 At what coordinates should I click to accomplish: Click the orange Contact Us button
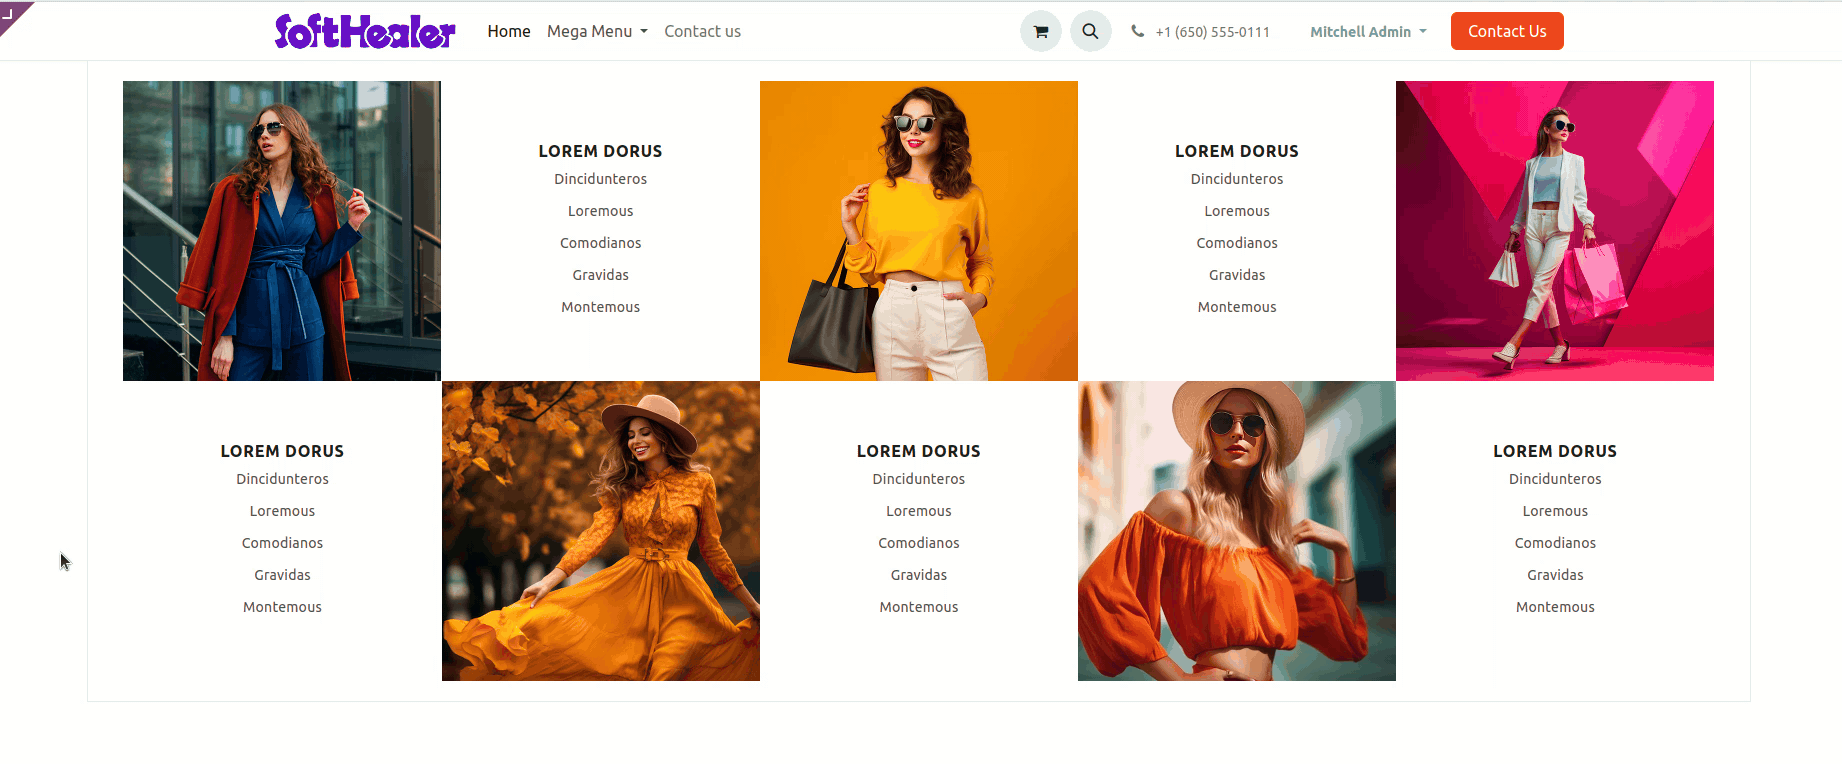[1507, 31]
